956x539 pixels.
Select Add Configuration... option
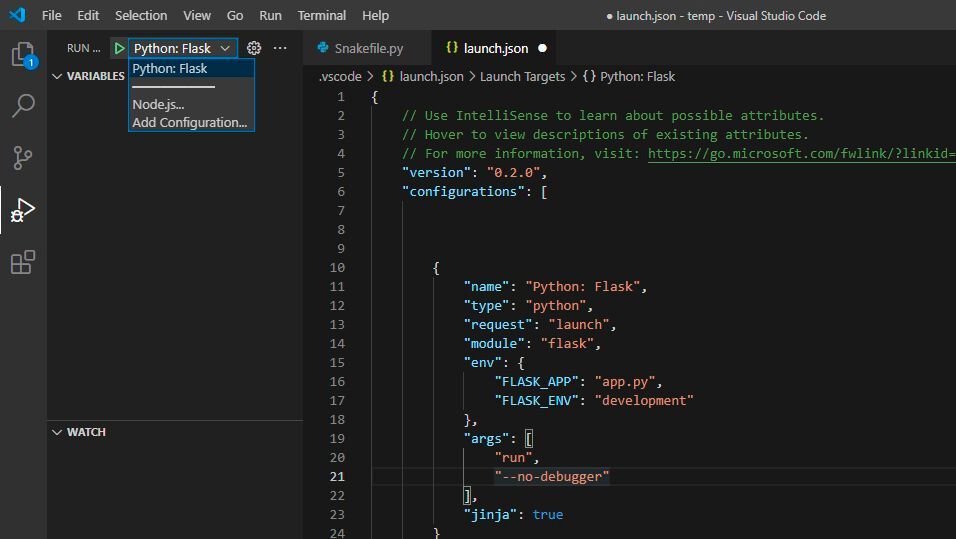189,122
